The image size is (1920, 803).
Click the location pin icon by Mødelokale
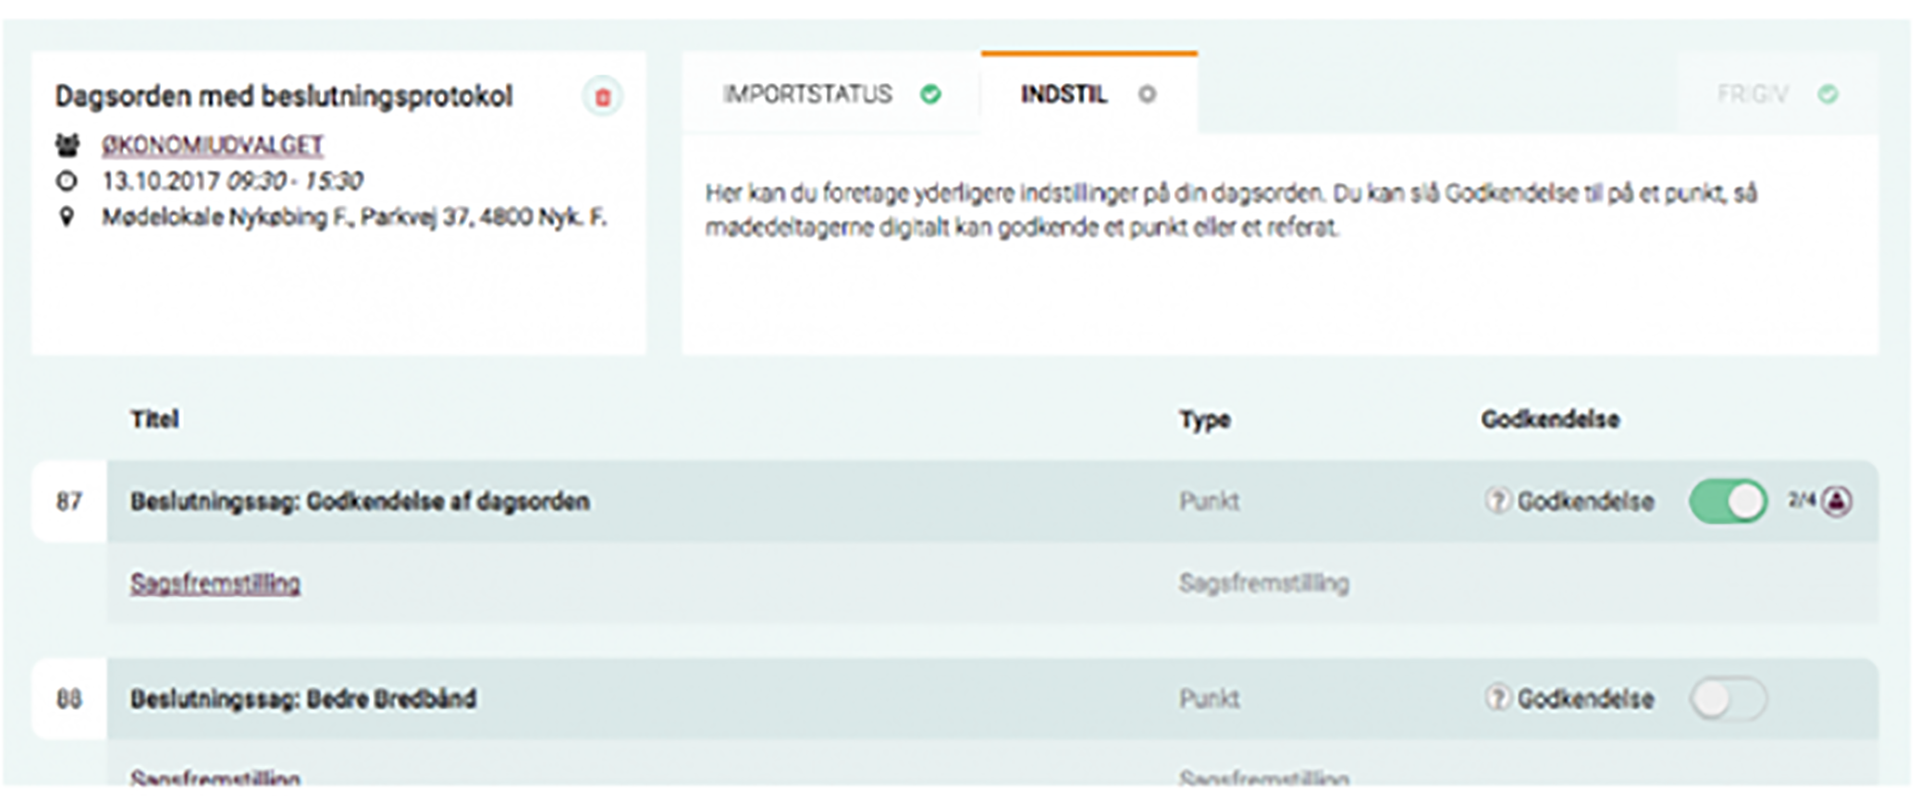pyautogui.click(x=67, y=217)
